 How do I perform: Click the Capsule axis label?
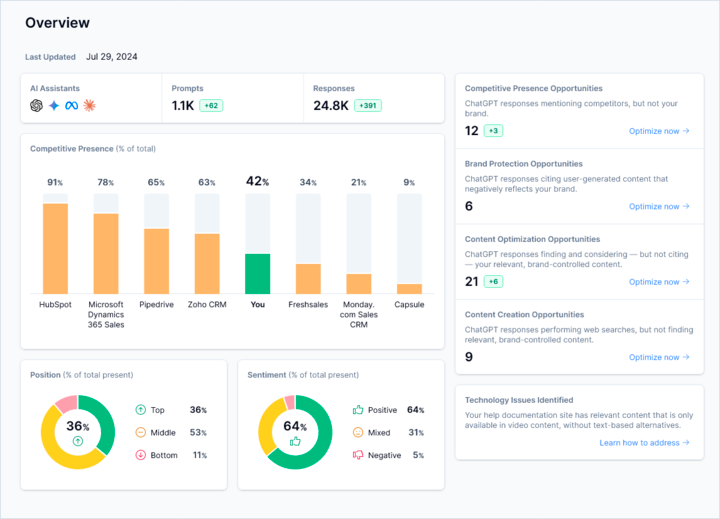409,305
